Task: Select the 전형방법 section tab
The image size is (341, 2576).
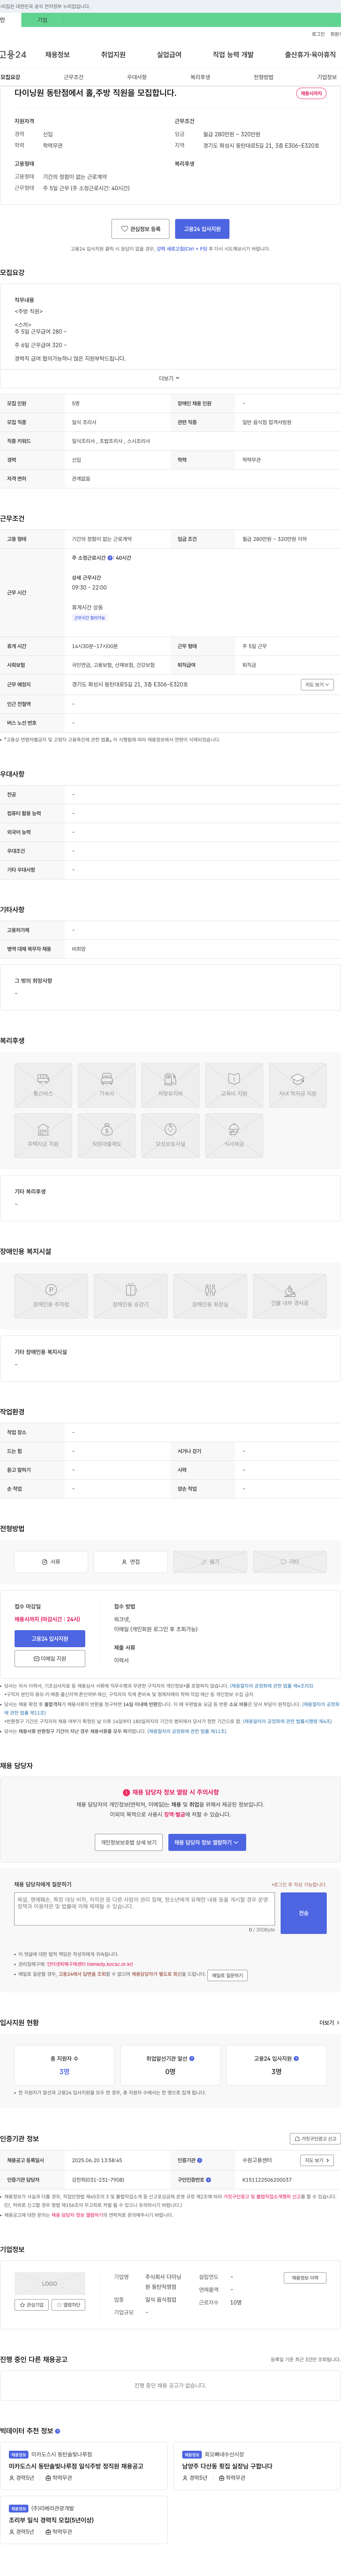Action: (263, 77)
